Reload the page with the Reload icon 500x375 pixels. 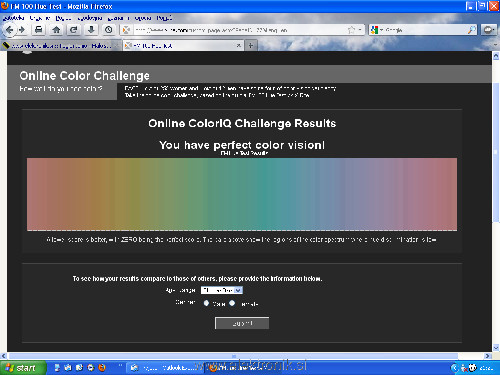coord(73,30)
